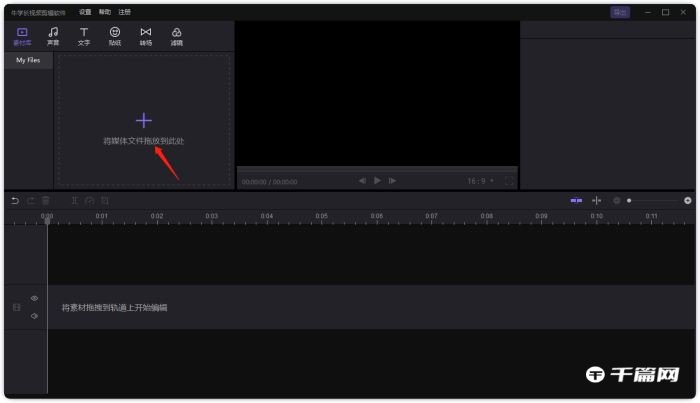The width and height of the screenshot is (700, 403).
Task: Open the 设置 settings menu
Action: coord(85,12)
